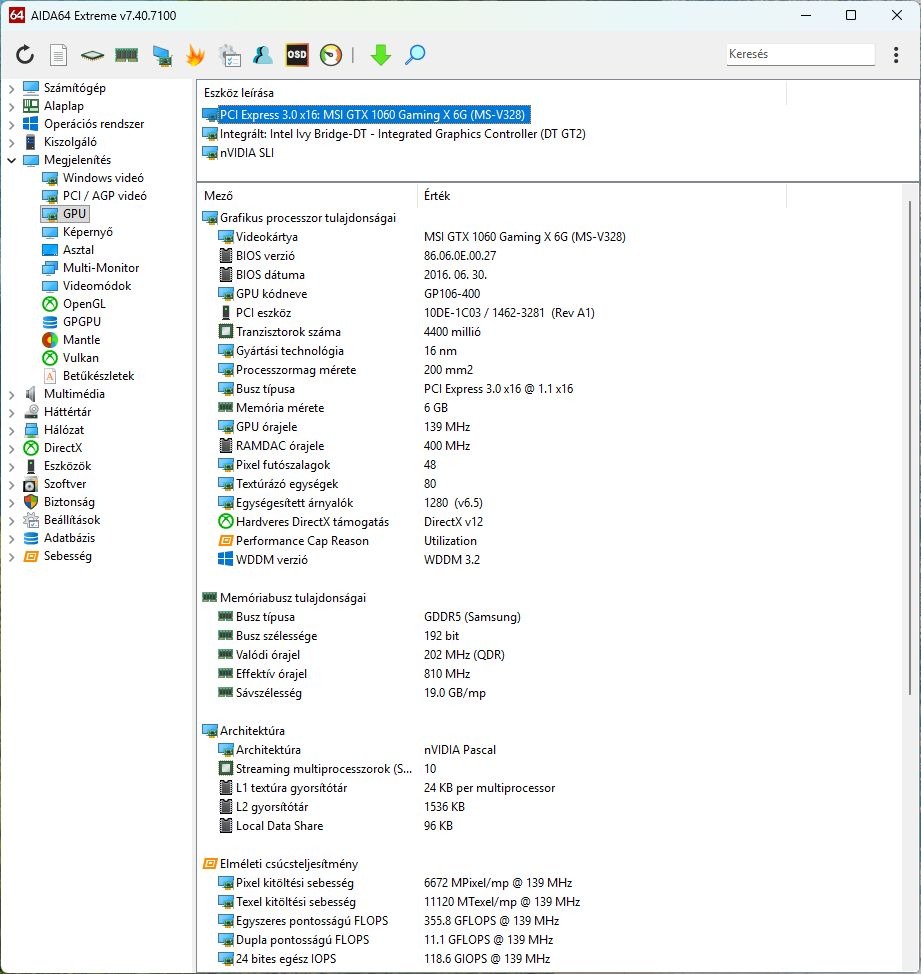Image resolution: width=921 pixels, height=974 pixels.
Task: Click the GP106-400 value
Action: pyautogui.click(x=451, y=294)
